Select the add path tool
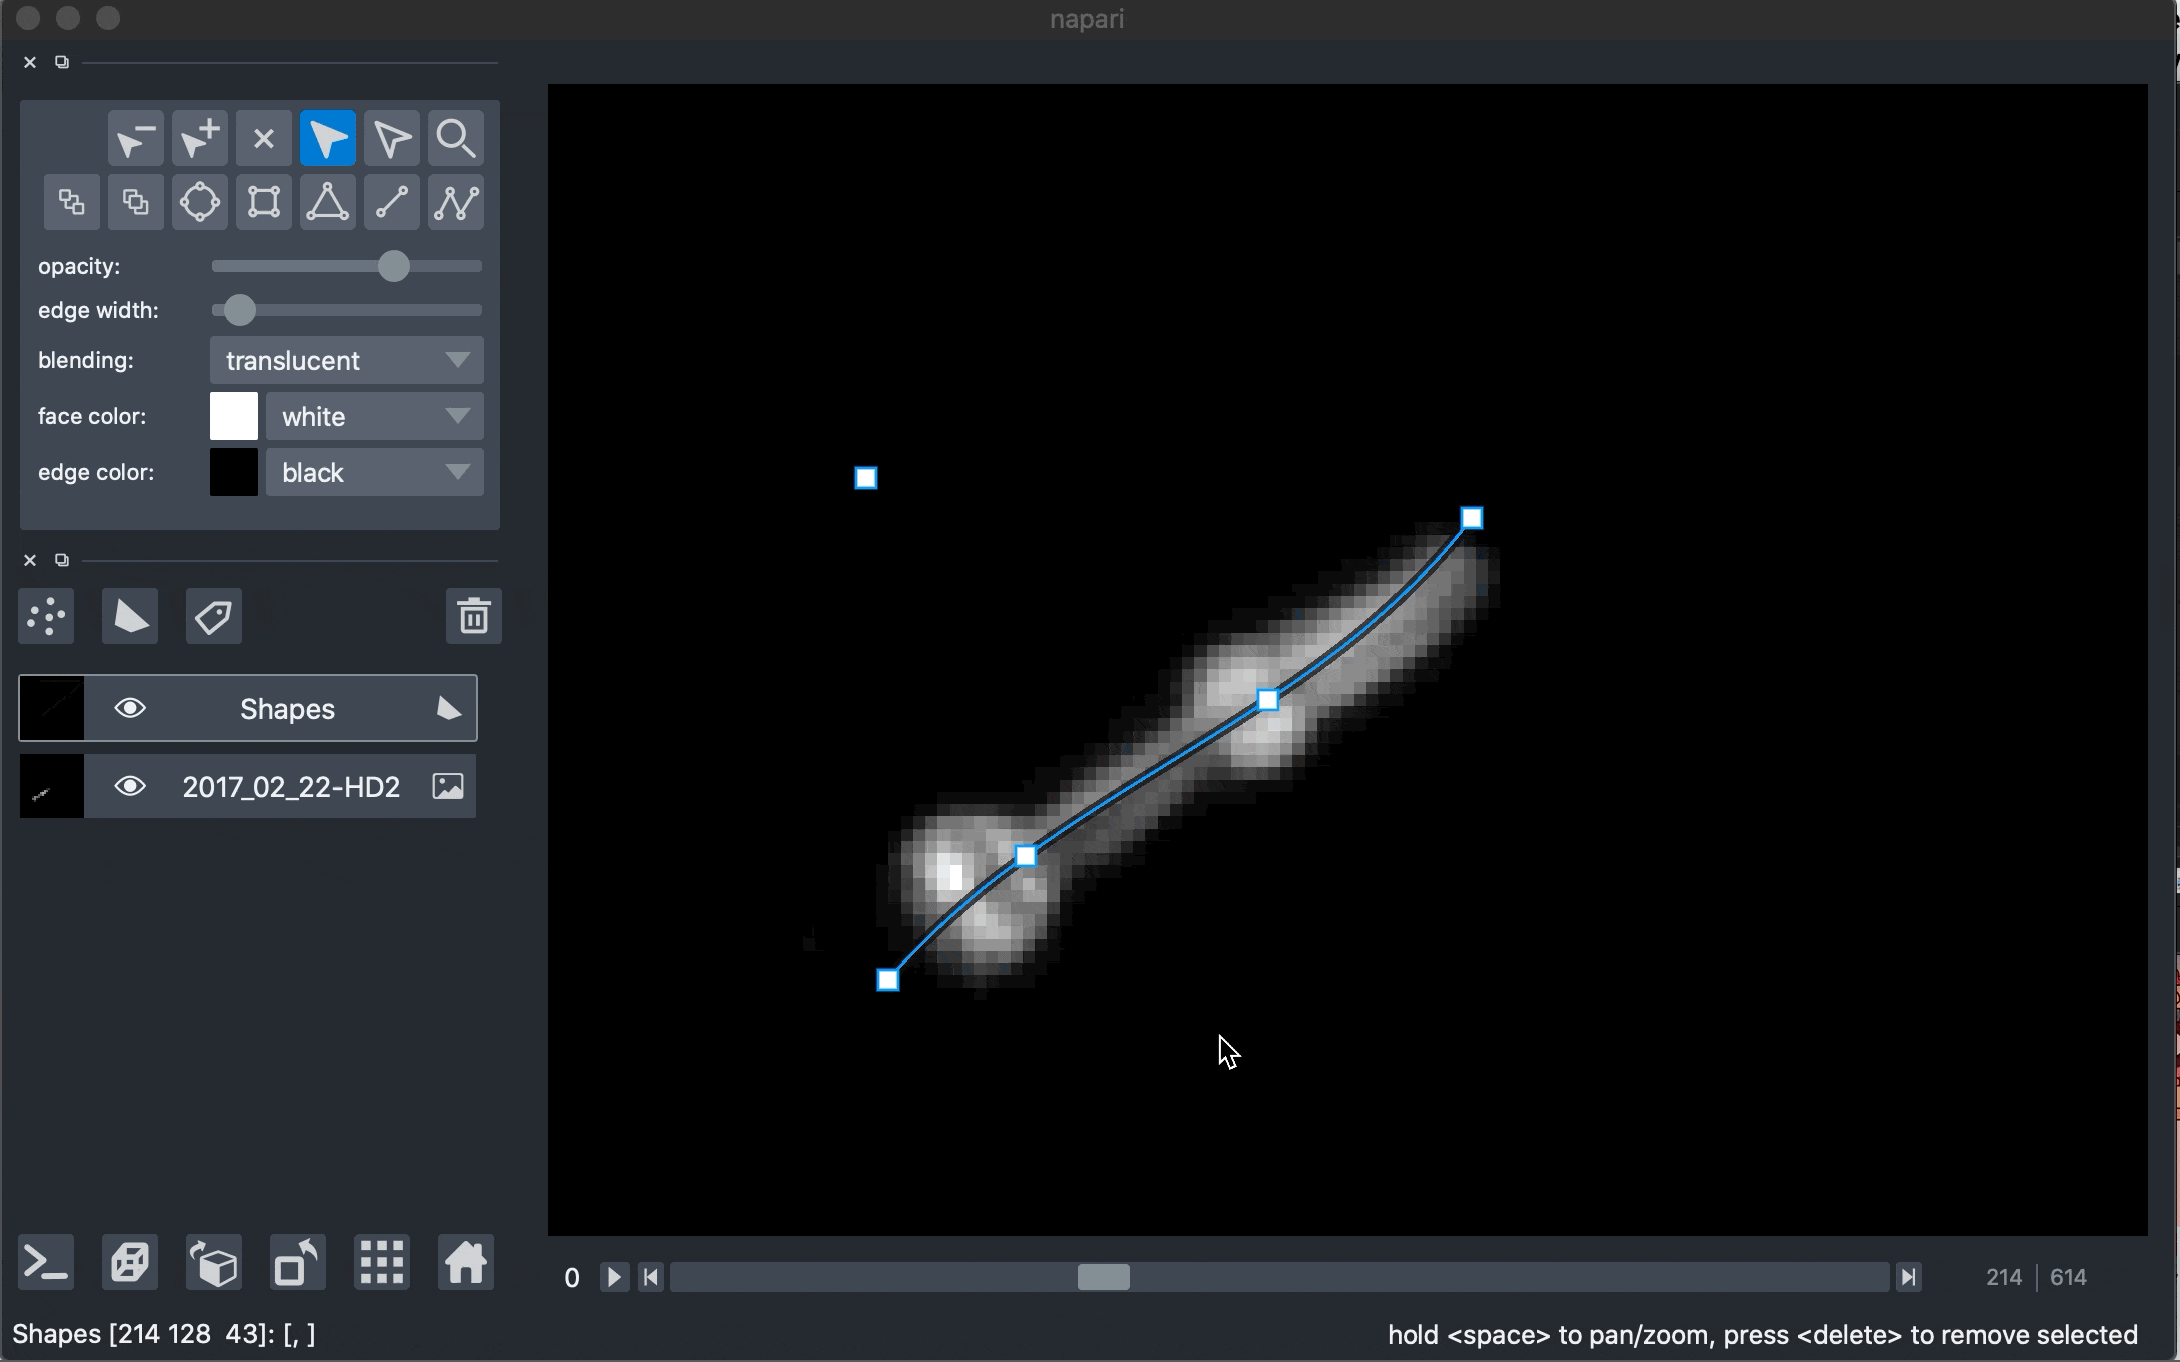Image resolution: width=2180 pixels, height=1362 pixels. click(x=455, y=202)
